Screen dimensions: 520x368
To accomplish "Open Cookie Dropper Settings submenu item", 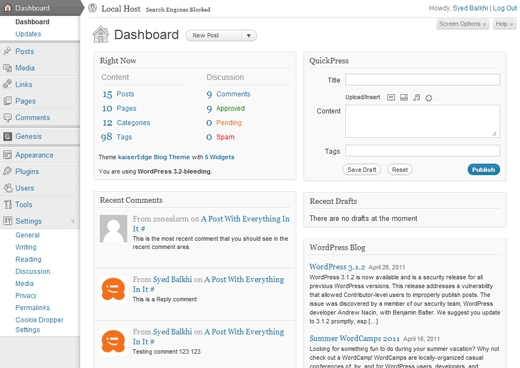I will [39, 325].
